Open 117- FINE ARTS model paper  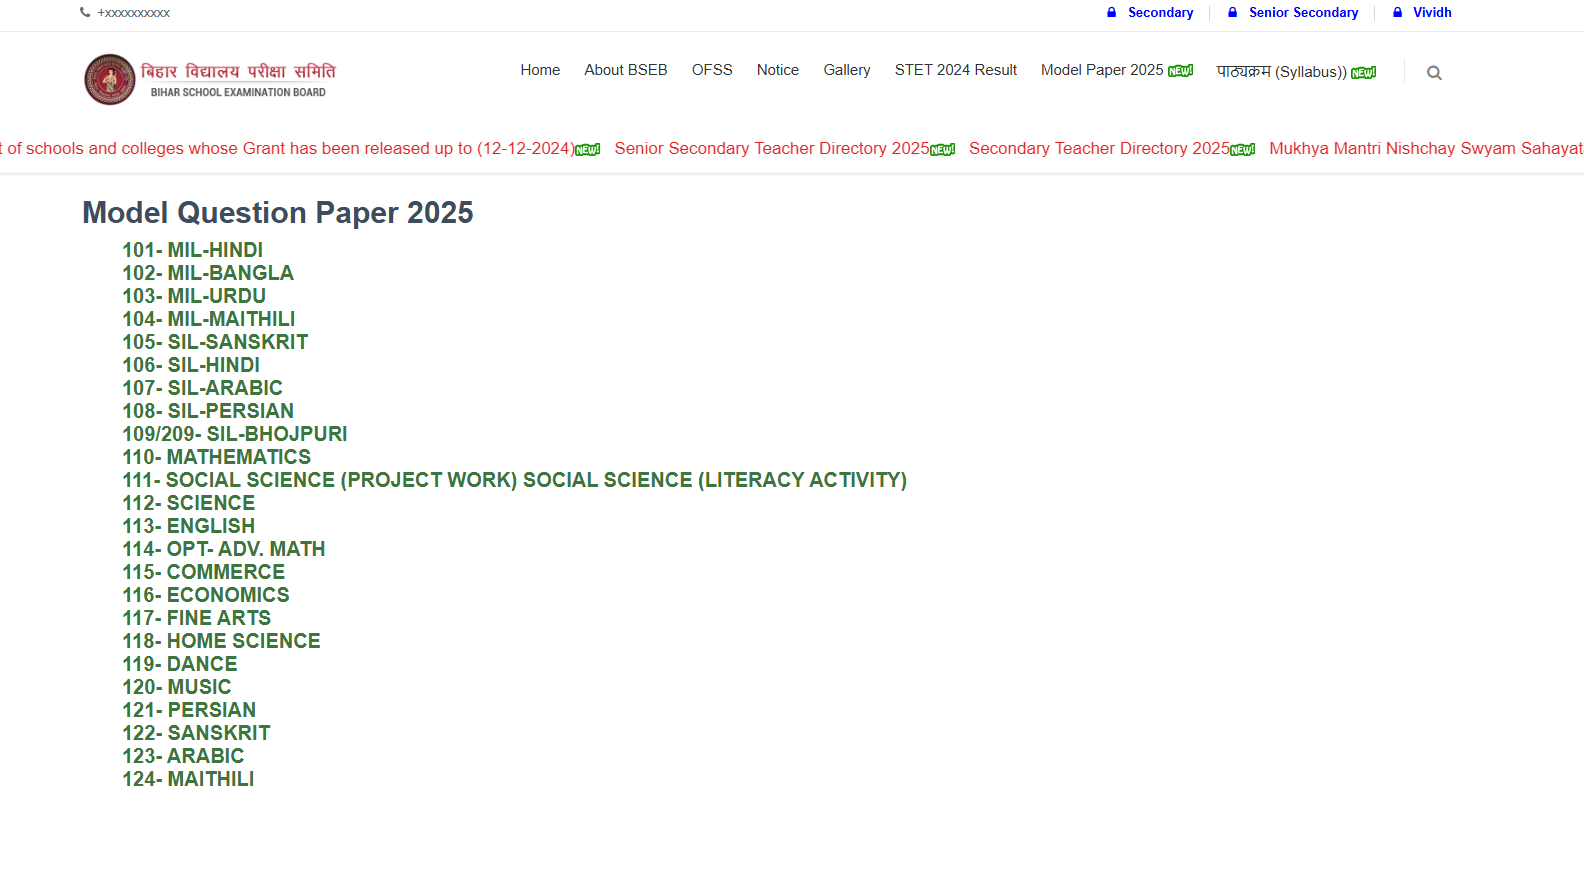pos(197,618)
